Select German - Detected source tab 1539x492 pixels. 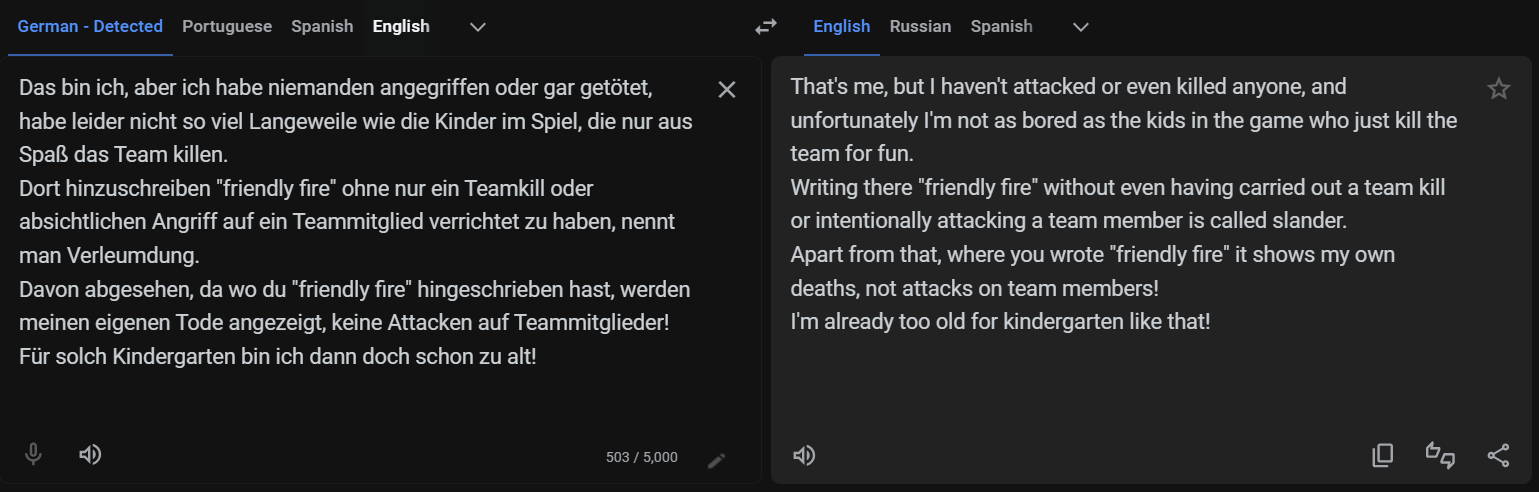(x=90, y=27)
